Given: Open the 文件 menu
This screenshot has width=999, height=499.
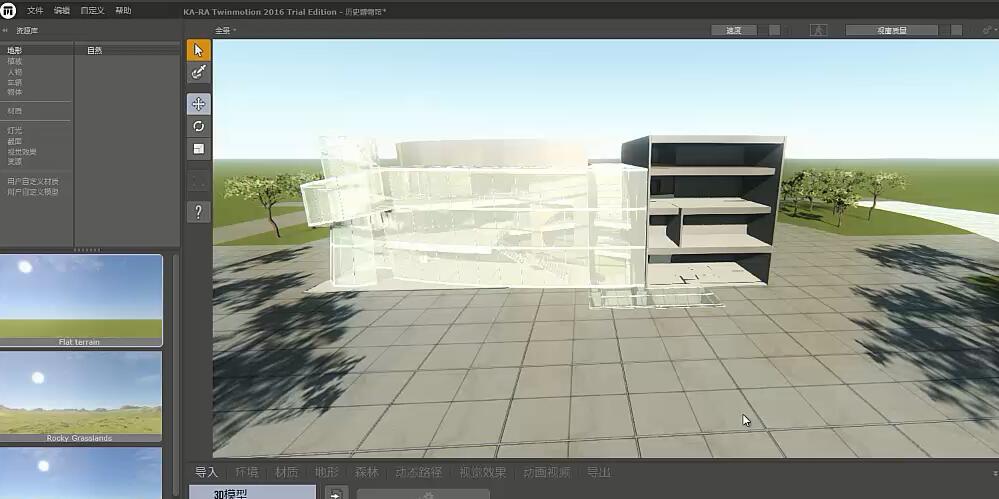Looking at the screenshot, I should (35, 11).
